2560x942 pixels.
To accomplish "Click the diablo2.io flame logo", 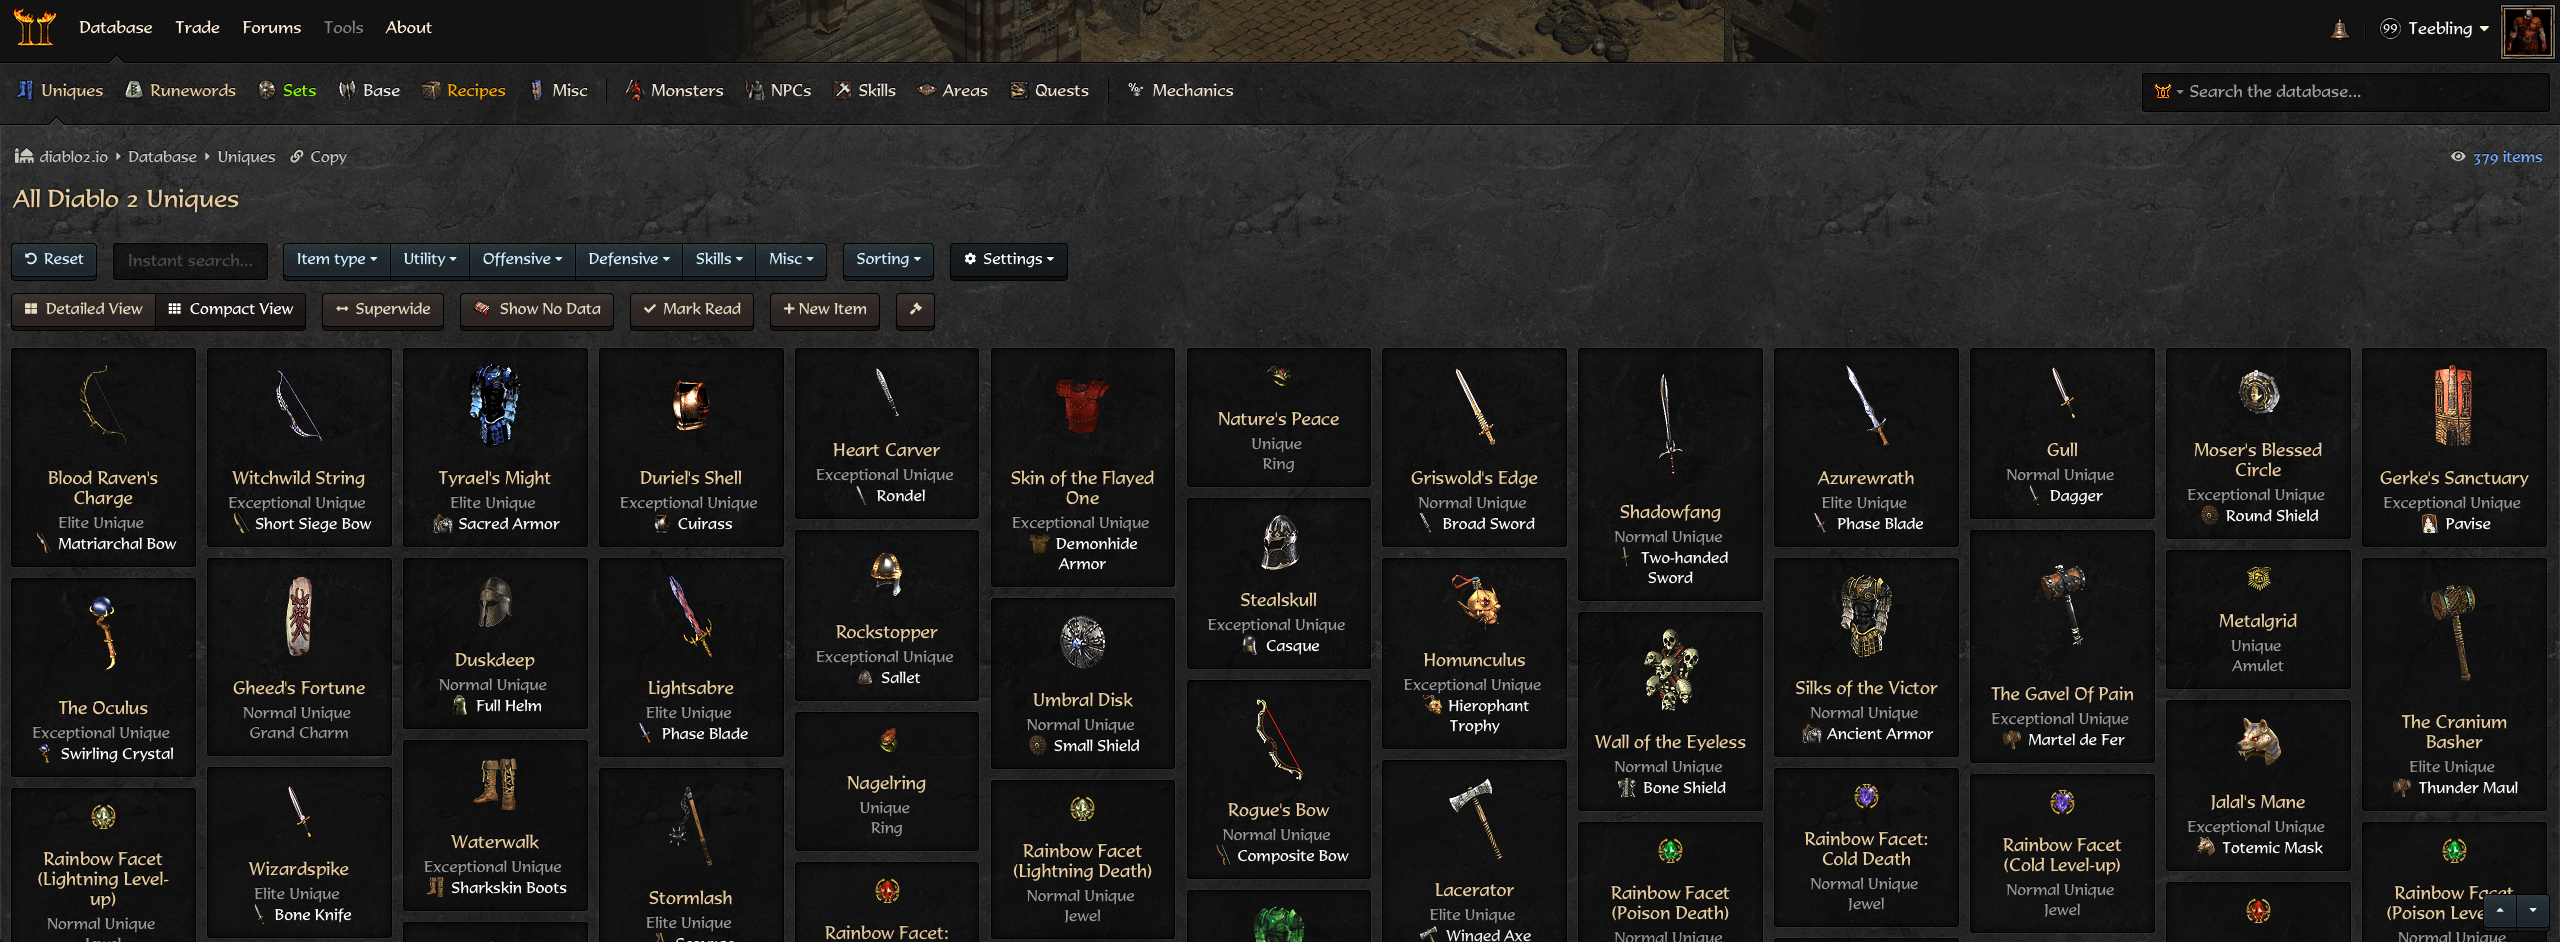I will pos(35,27).
